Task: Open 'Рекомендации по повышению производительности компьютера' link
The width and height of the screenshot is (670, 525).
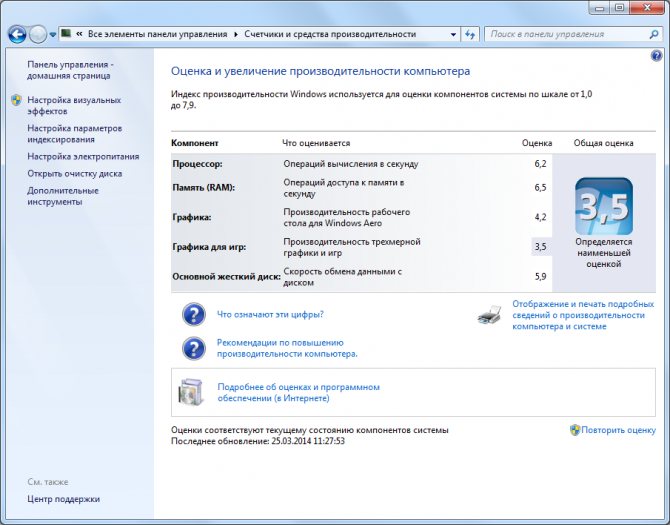Action: tap(287, 348)
